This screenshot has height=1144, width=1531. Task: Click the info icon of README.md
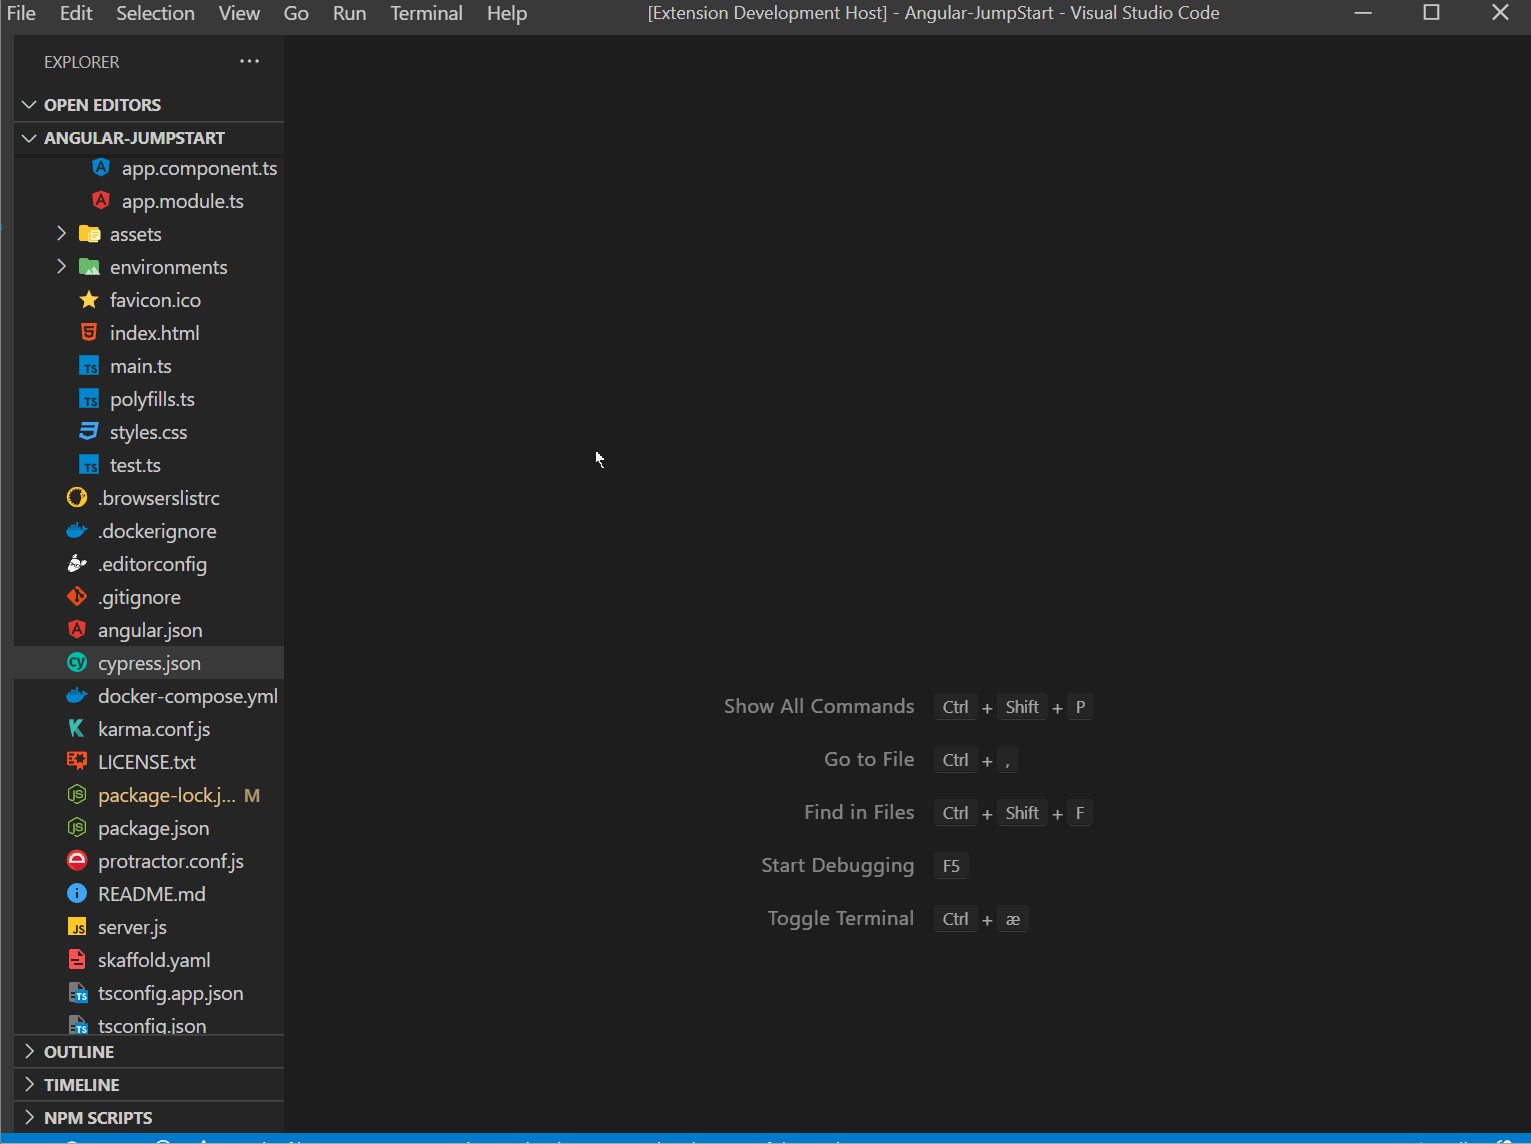click(77, 893)
